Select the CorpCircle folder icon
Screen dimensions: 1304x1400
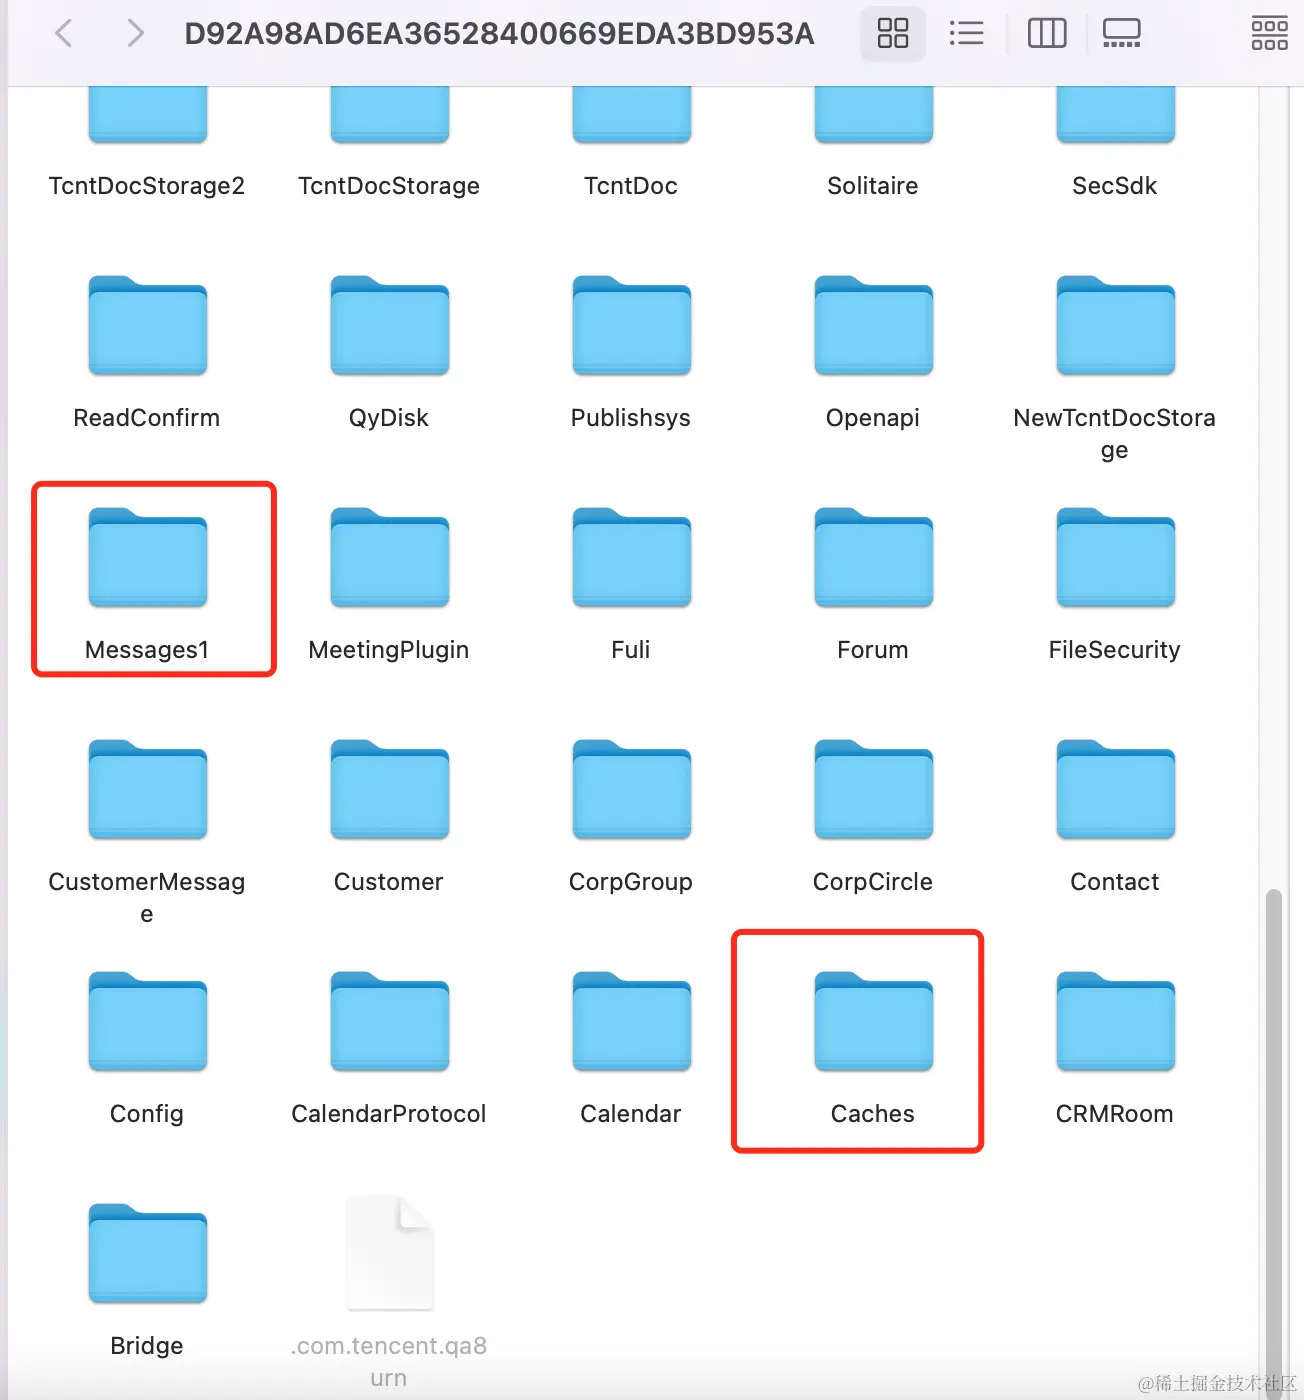tap(873, 789)
